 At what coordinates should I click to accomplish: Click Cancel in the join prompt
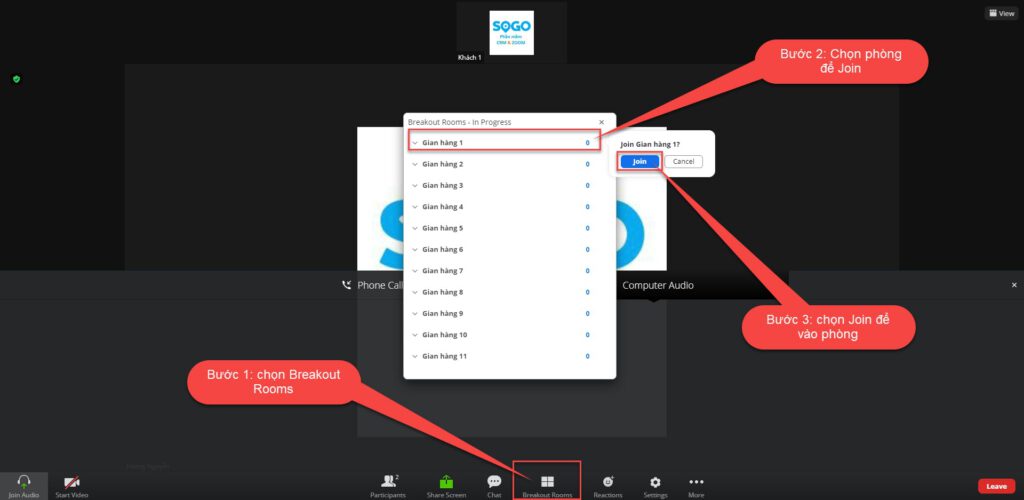click(683, 161)
